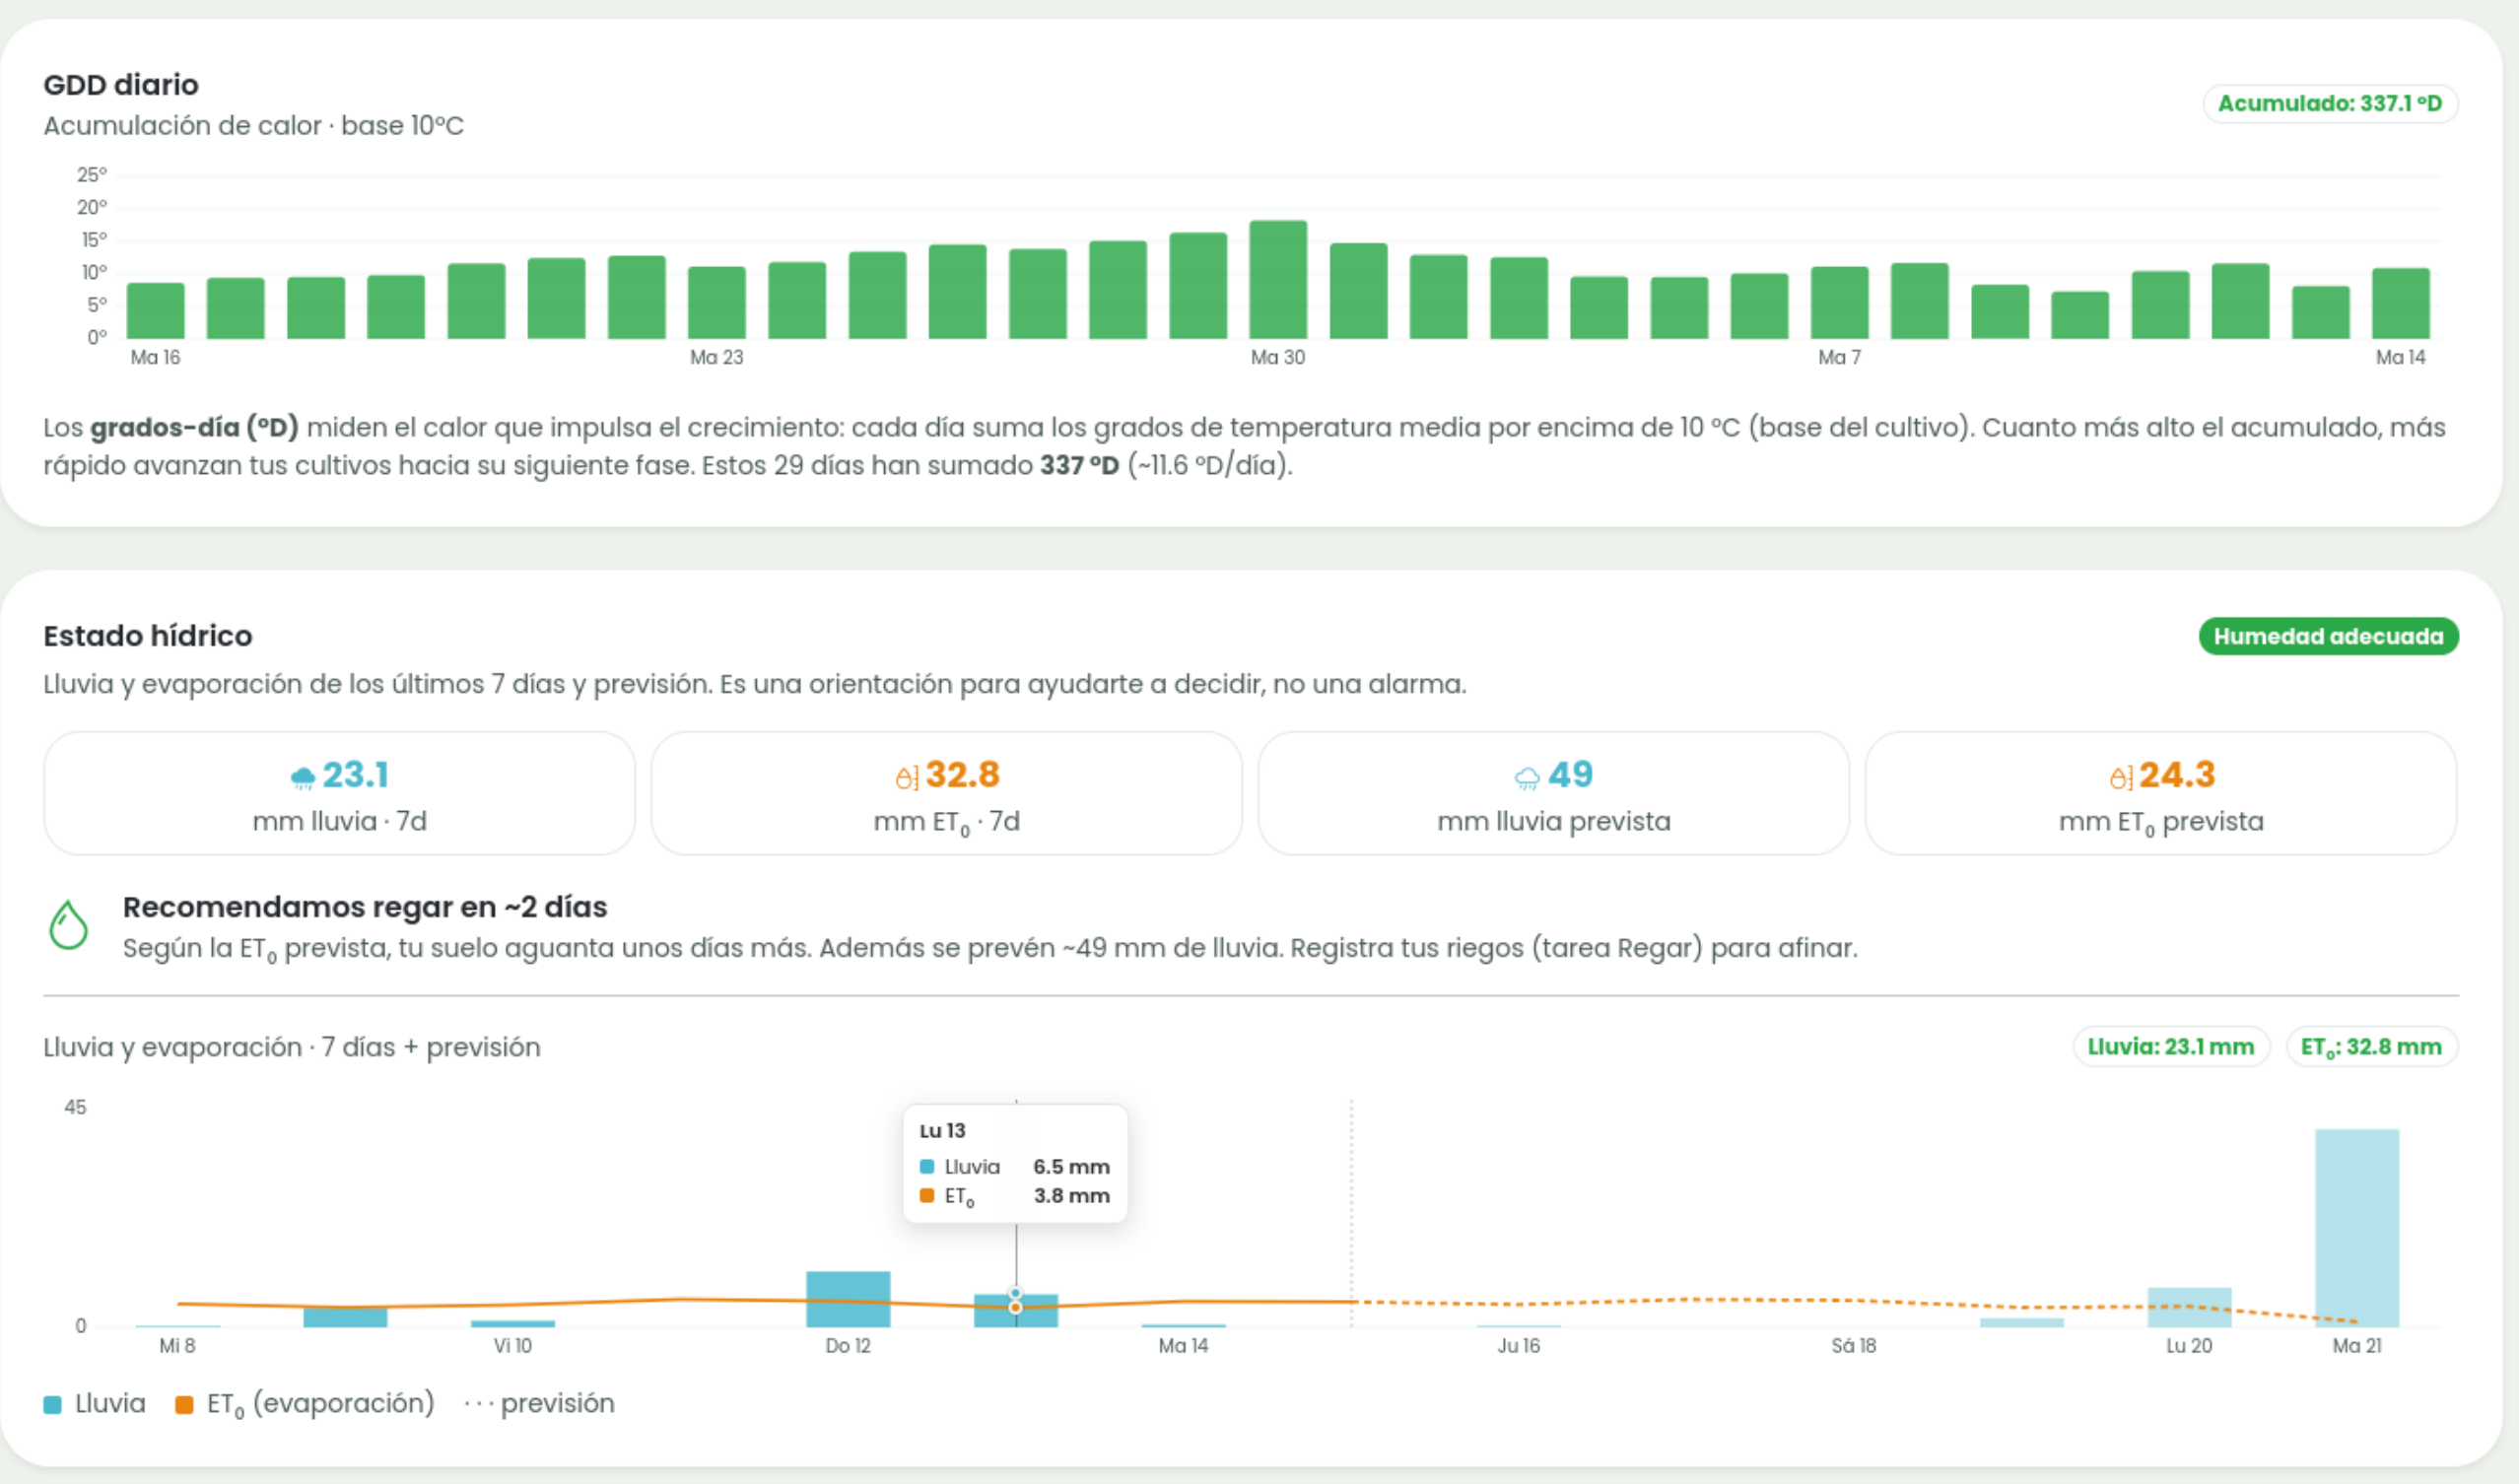The height and width of the screenshot is (1484, 2519).
Task: Select the first GDD bar at Ma 16
Action: pos(156,311)
